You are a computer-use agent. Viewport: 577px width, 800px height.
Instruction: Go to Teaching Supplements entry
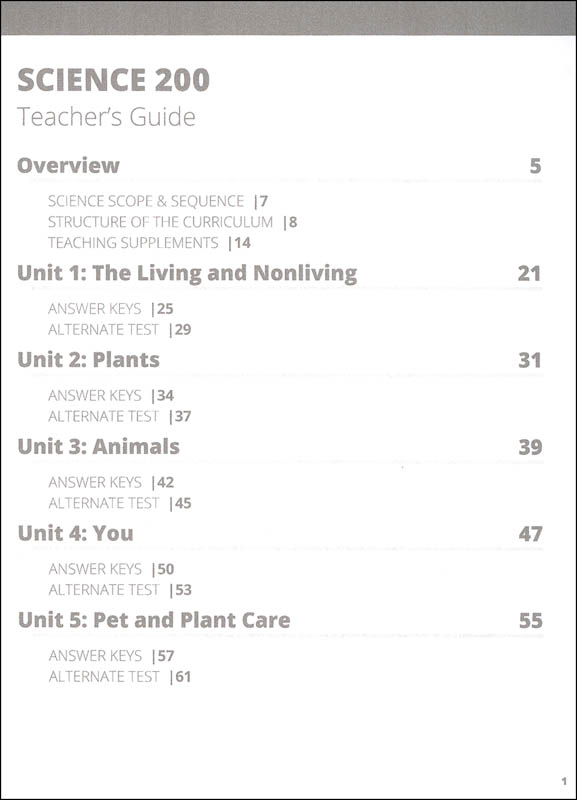(149, 243)
